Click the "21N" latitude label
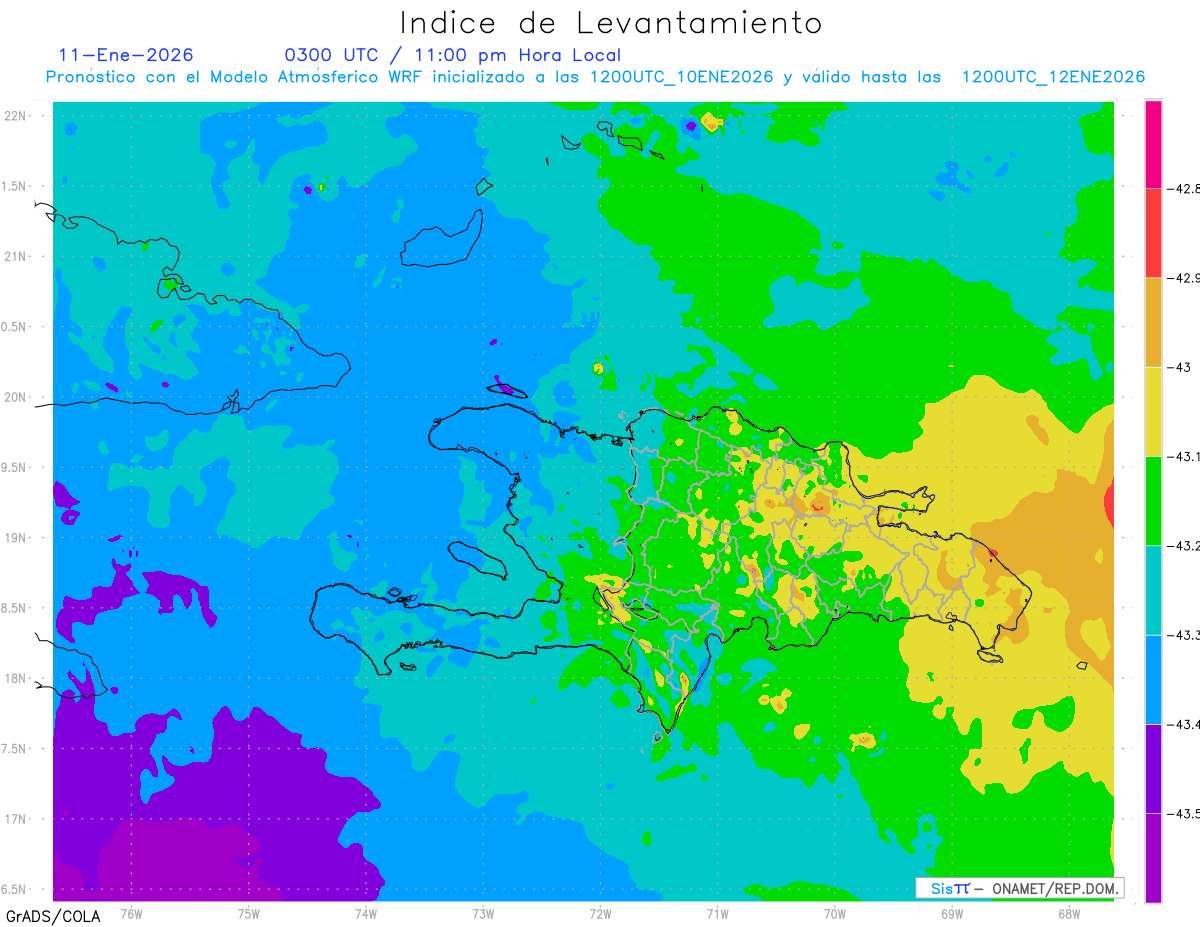The image size is (1200, 927). pos(17,256)
